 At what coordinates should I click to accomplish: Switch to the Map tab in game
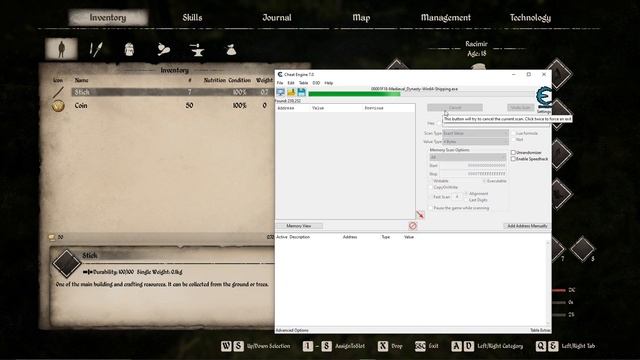click(x=361, y=18)
